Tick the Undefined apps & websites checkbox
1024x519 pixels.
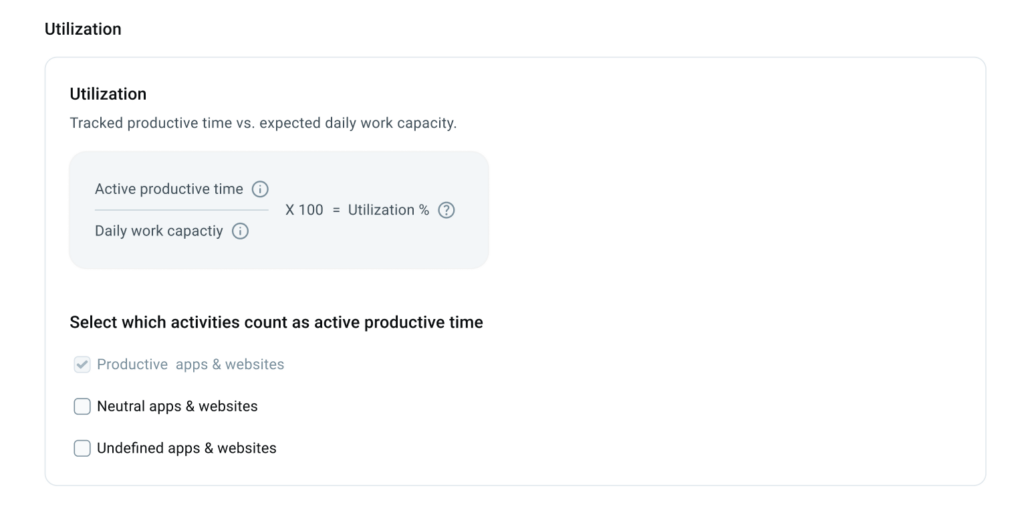coord(82,448)
